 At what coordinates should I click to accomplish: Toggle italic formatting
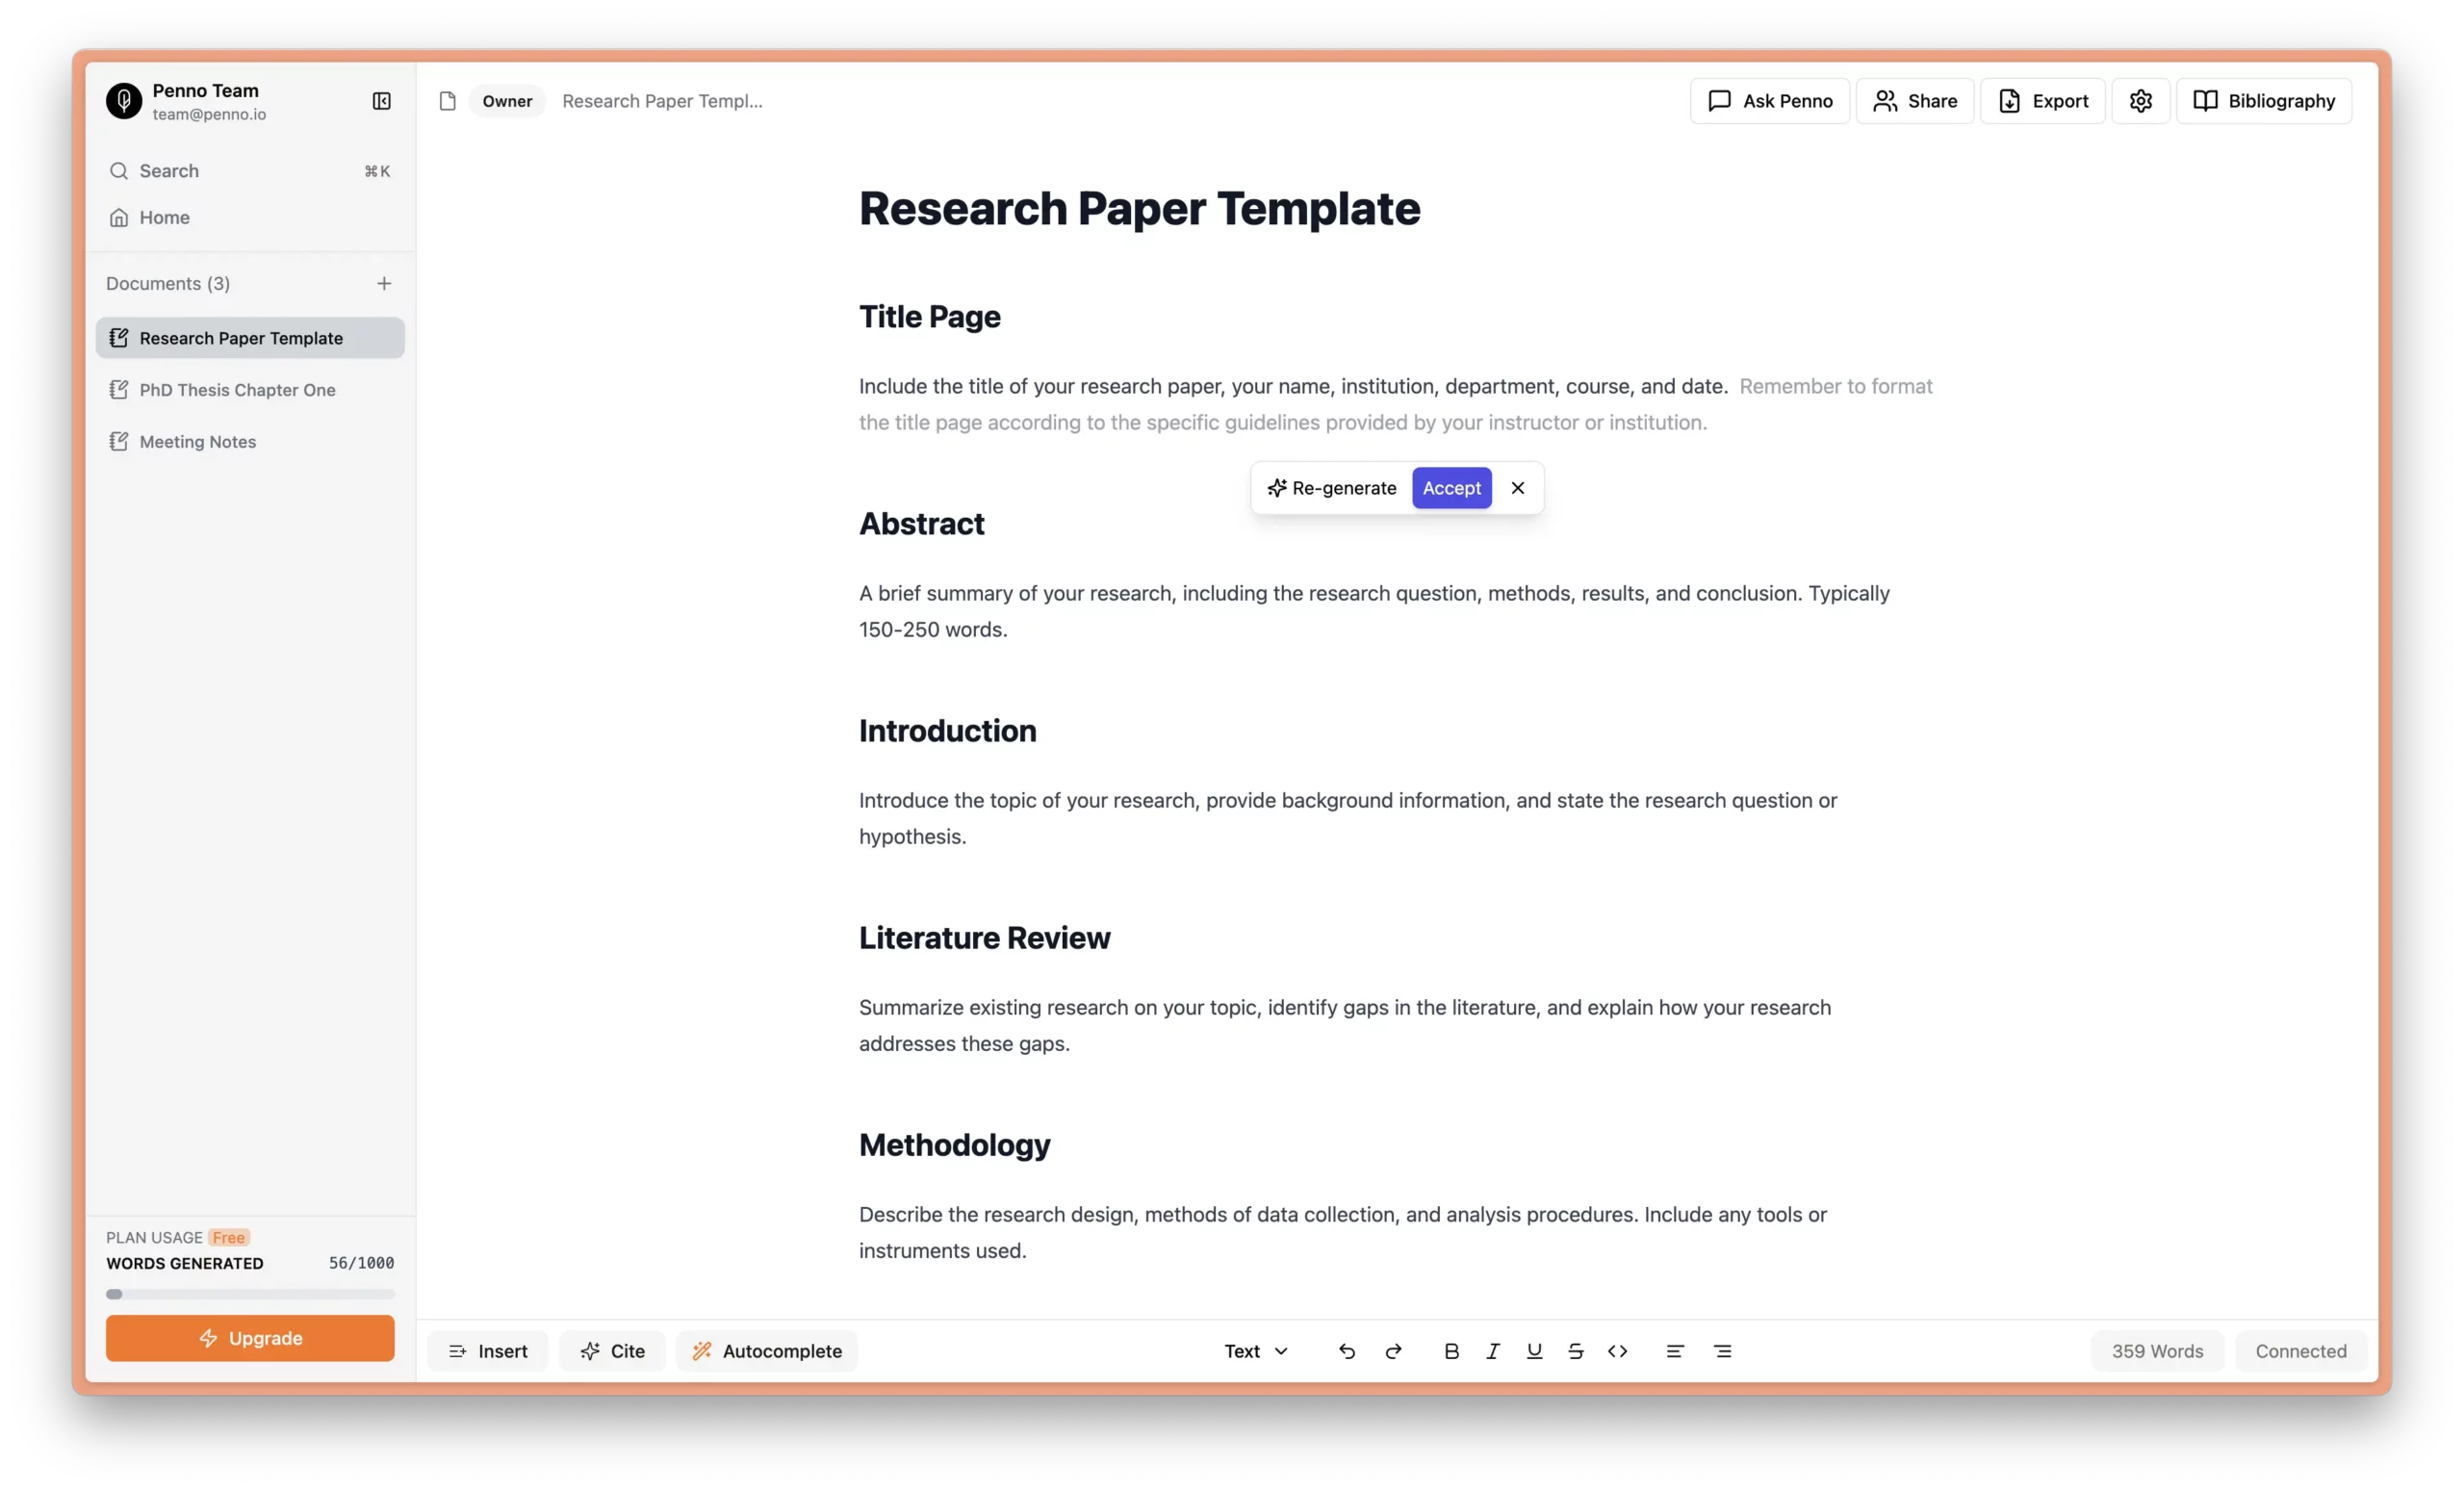1492,1351
